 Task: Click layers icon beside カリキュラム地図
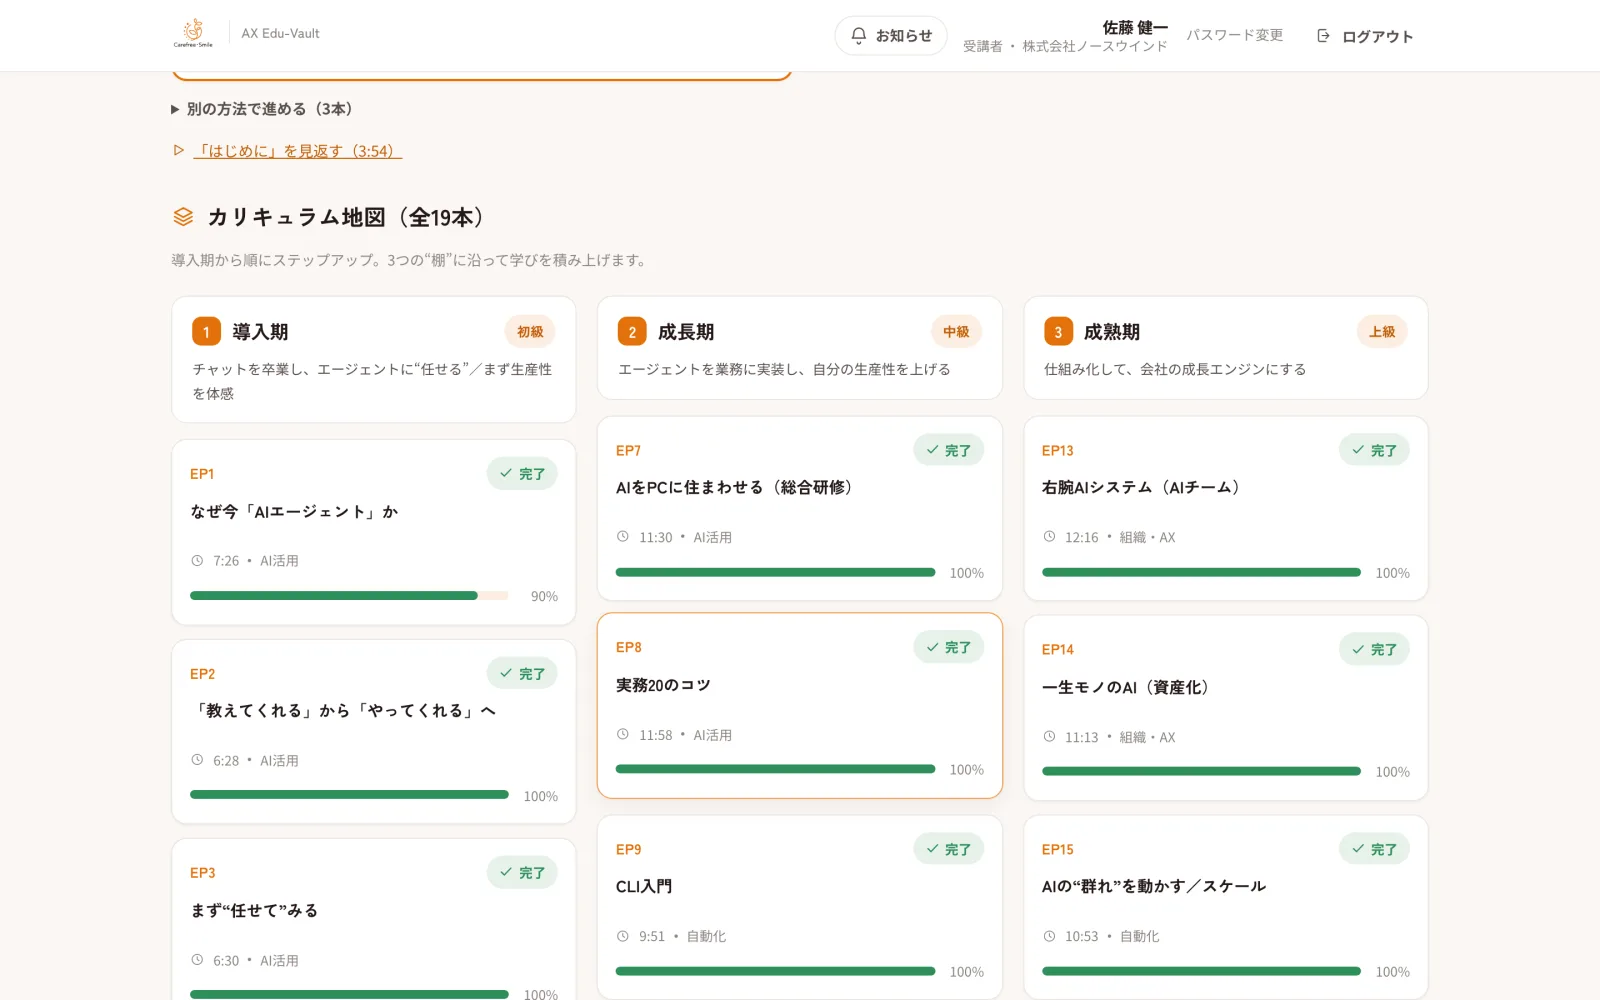[183, 217]
